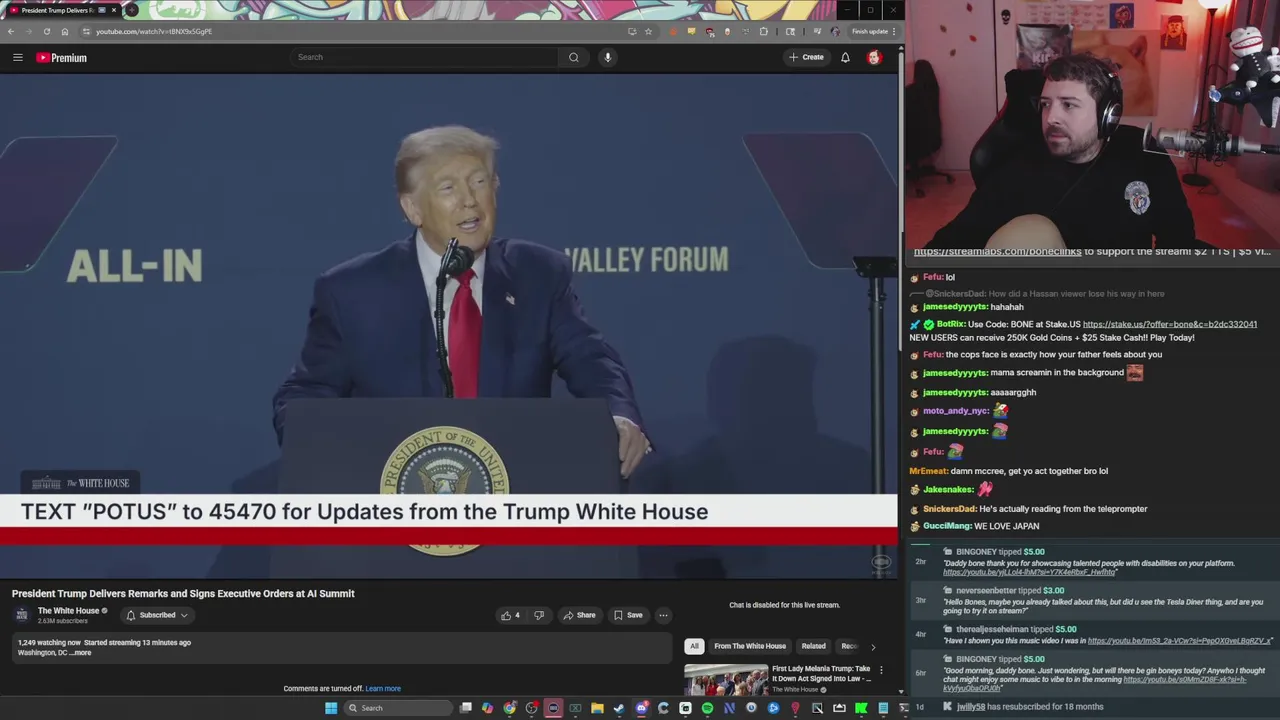1280x720 pixels.
Task: Open The White House channel avatar
Action: (22, 615)
